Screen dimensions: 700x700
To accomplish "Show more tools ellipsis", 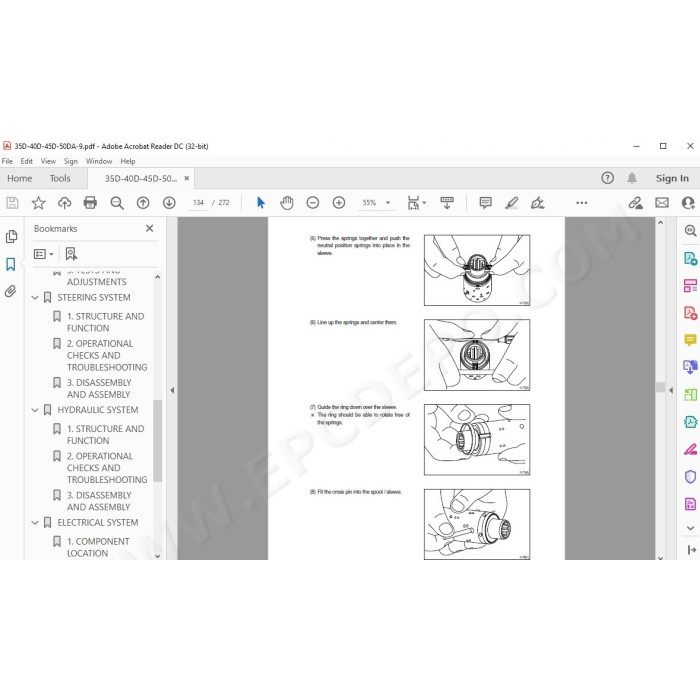I will click(582, 203).
